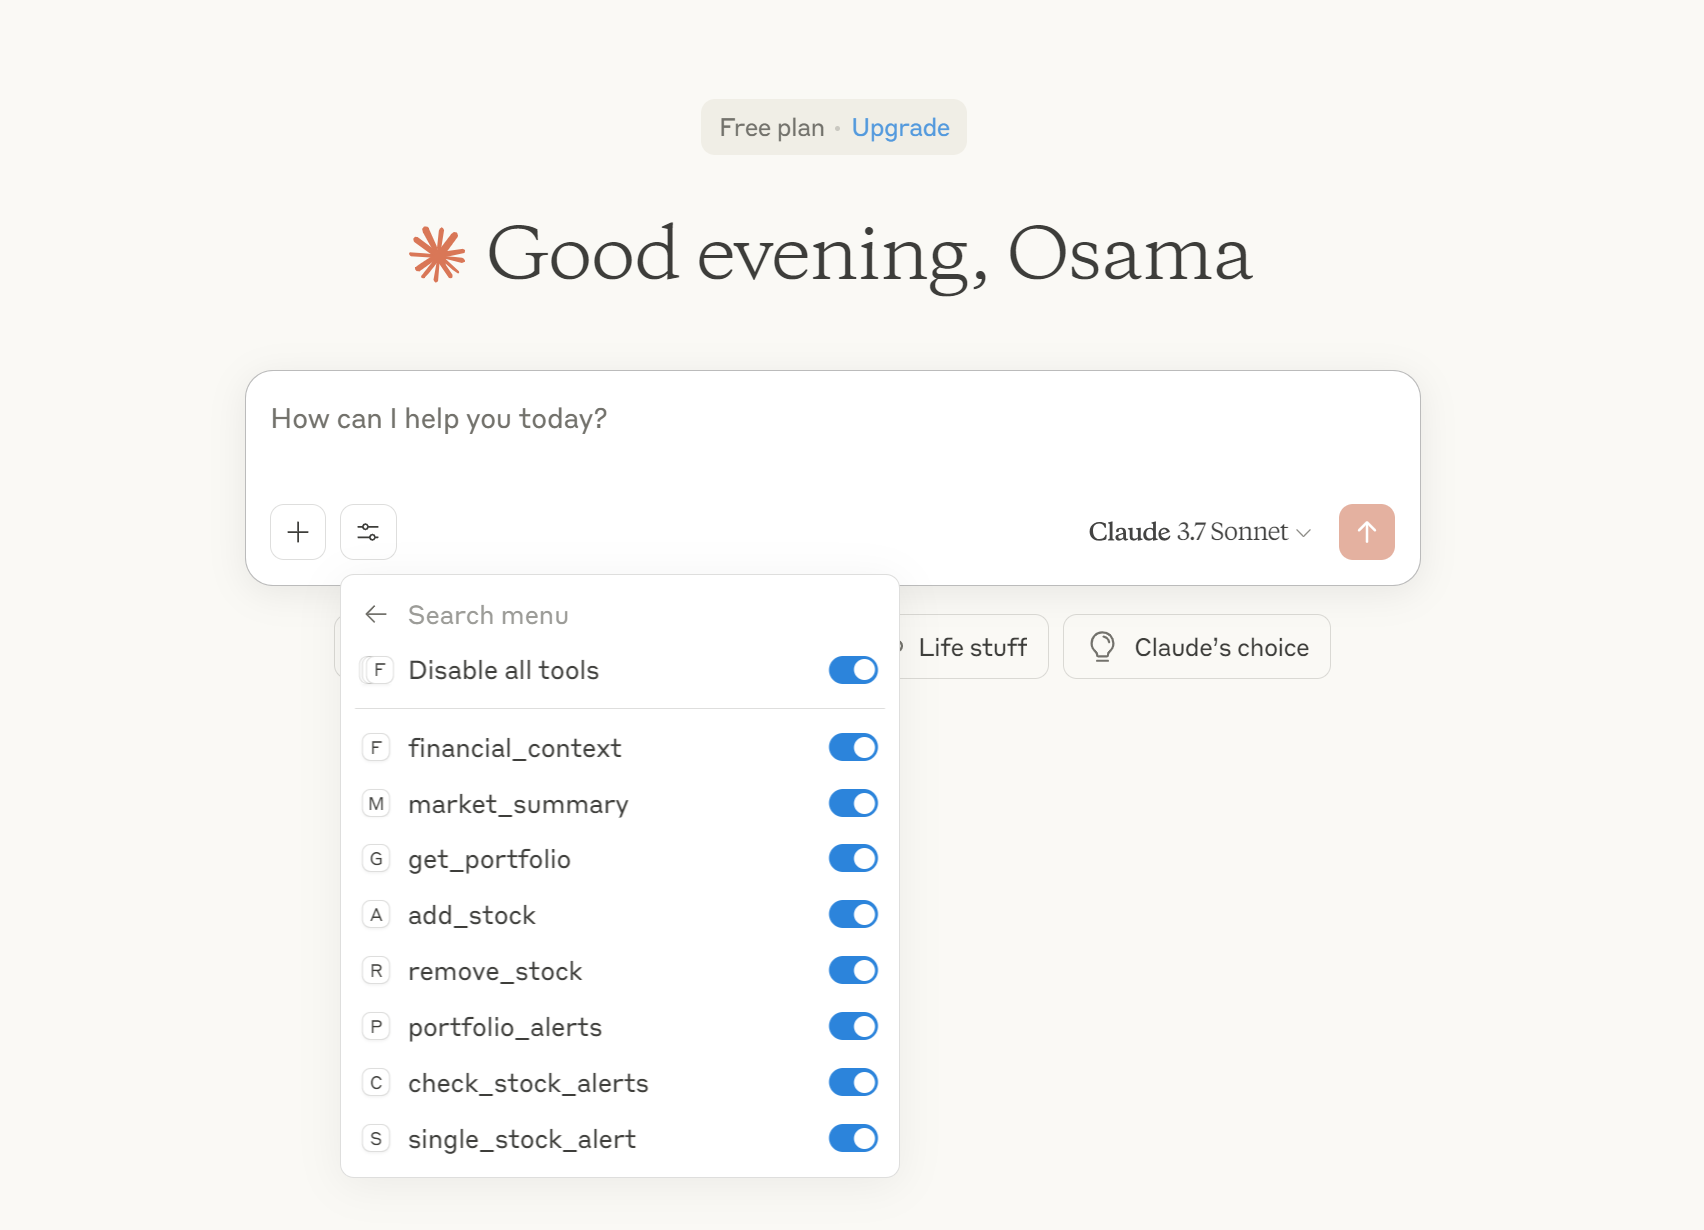The width and height of the screenshot is (1704, 1230).
Task: Click the send message arrow button
Action: click(x=1366, y=532)
